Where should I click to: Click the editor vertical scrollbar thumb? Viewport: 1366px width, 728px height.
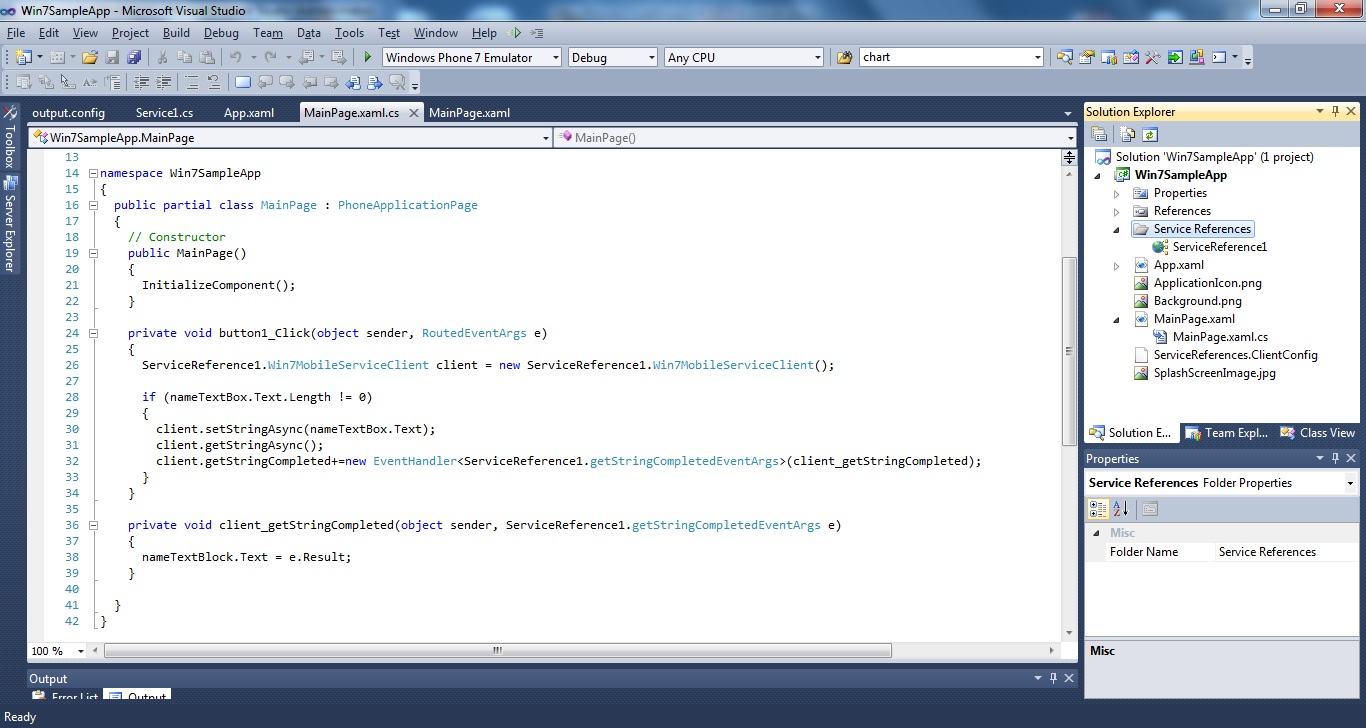pyautogui.click(x=1069, y=351)
